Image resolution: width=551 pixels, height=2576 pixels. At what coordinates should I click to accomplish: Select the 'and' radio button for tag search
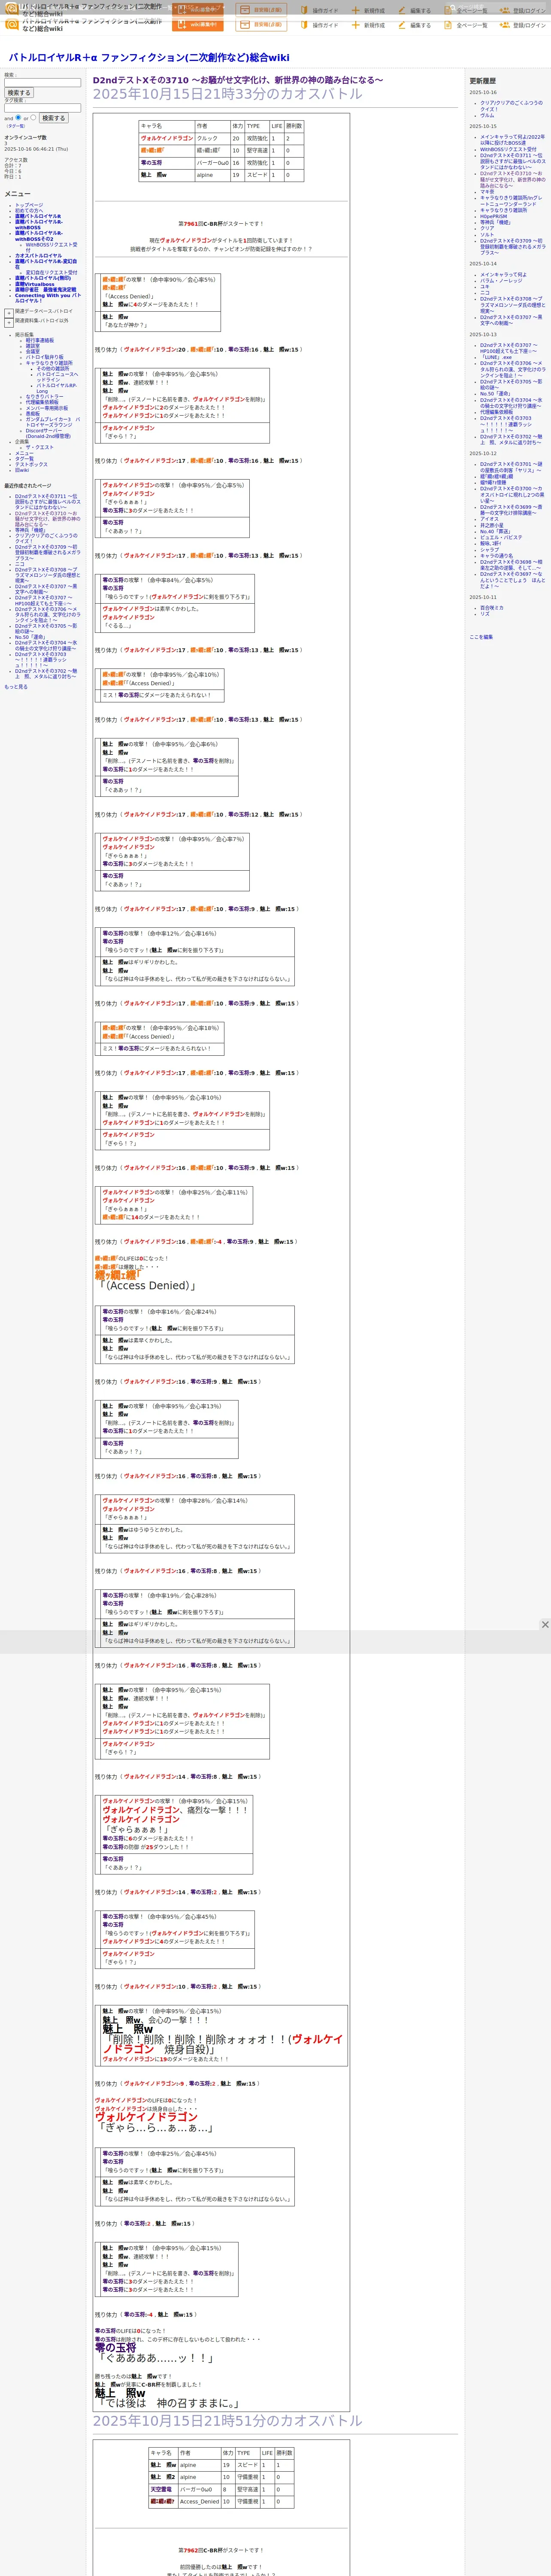click(18, 117)
